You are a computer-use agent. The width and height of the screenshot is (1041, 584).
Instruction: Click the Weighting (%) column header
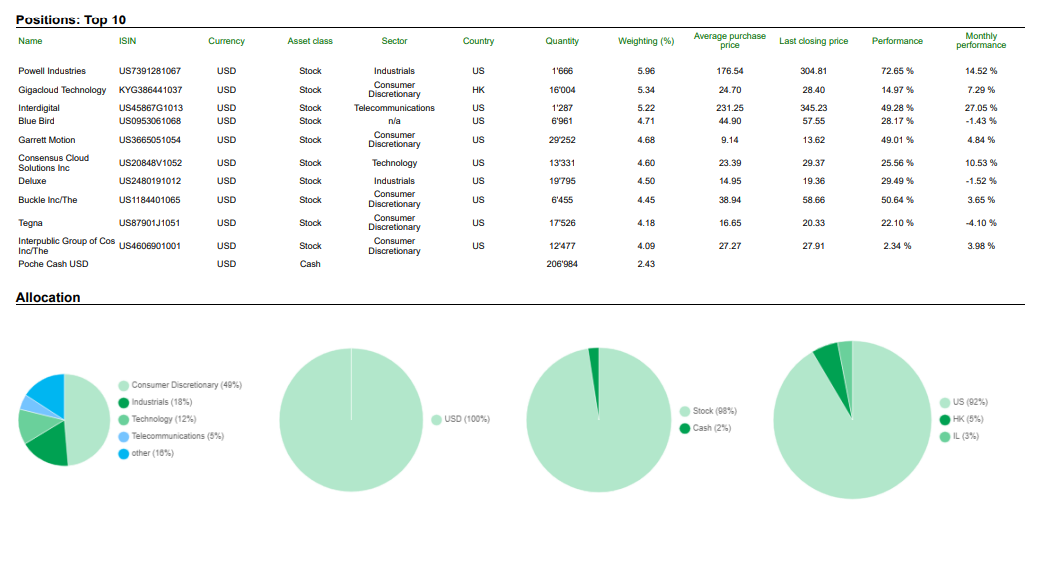(x=646, y=41)
